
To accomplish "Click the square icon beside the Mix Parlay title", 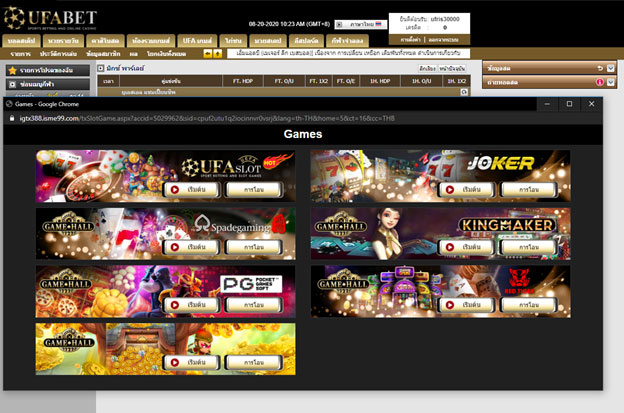I will [101, 68].
